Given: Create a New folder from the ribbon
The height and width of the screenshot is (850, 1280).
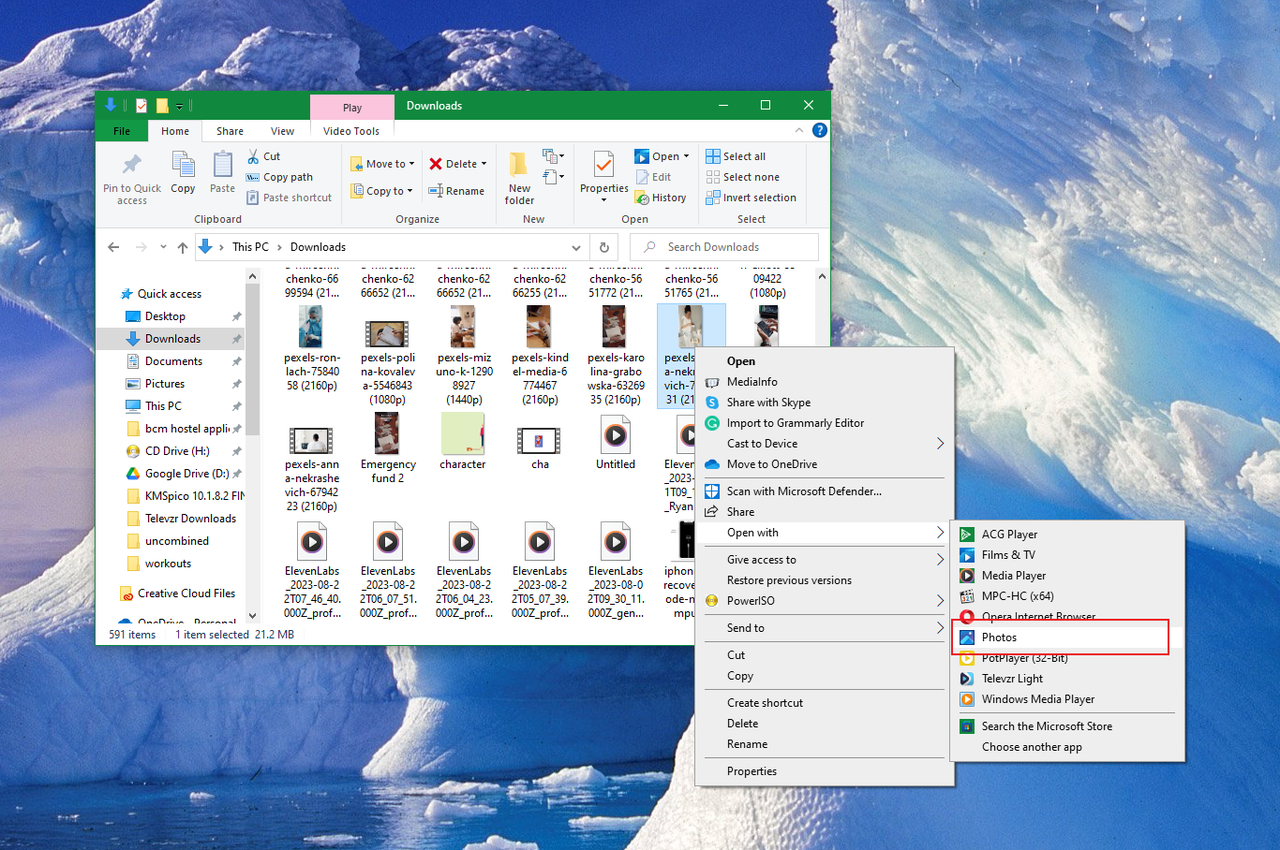Looking at the screenshot, I should pyautogui.click(x=518, y=178).
